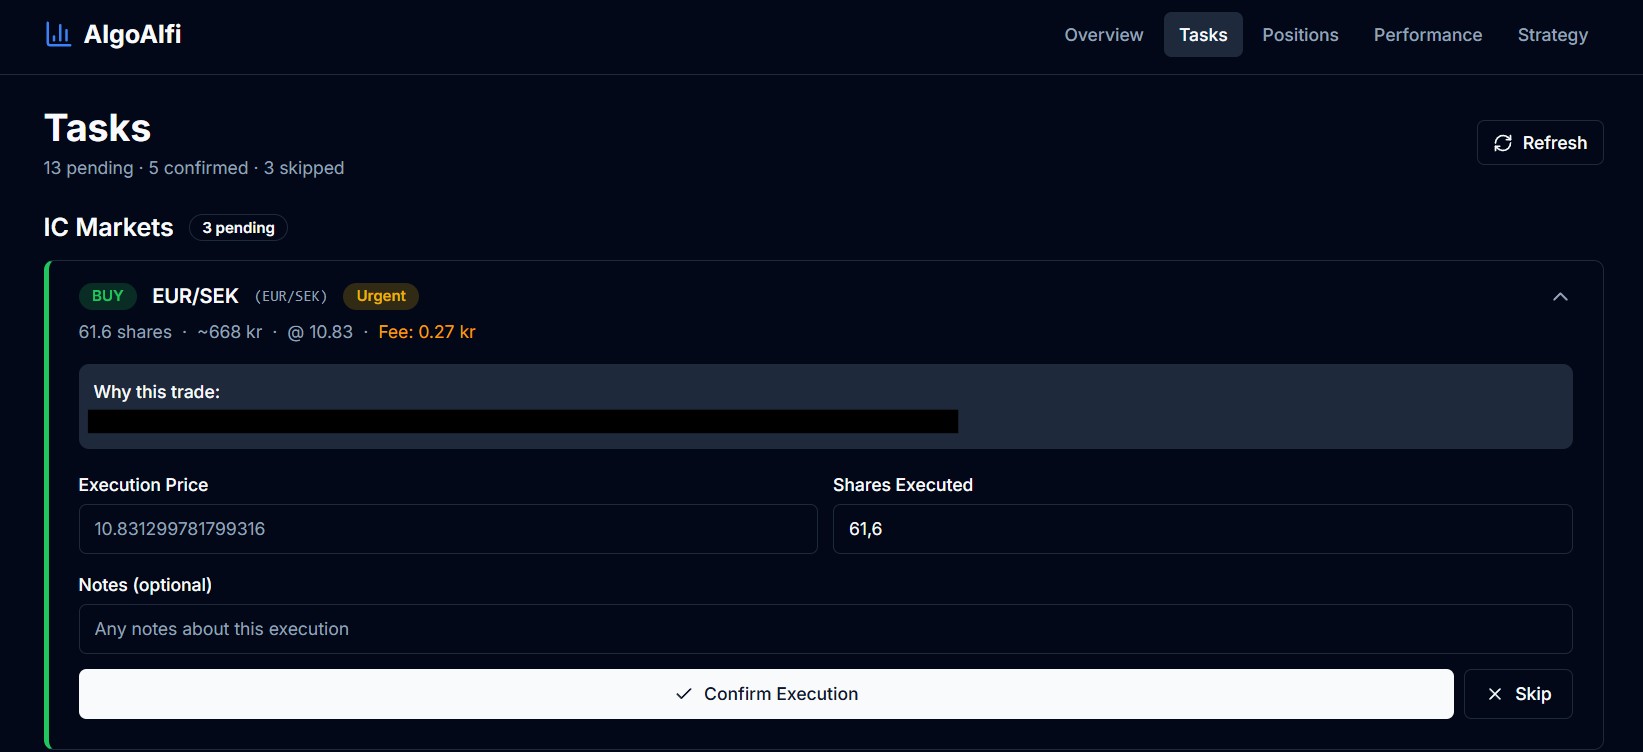This screenshot has width=1643, height=752.
Task: Click the (EUR/SEK) ticker symbol text
Action: click(291, 296)
